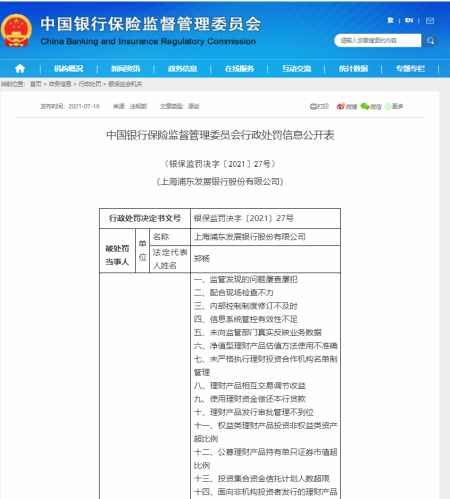Go to 银保监会机关 in breadcrumb
This screenshot has height=499, width=450.
click(125, 84)
